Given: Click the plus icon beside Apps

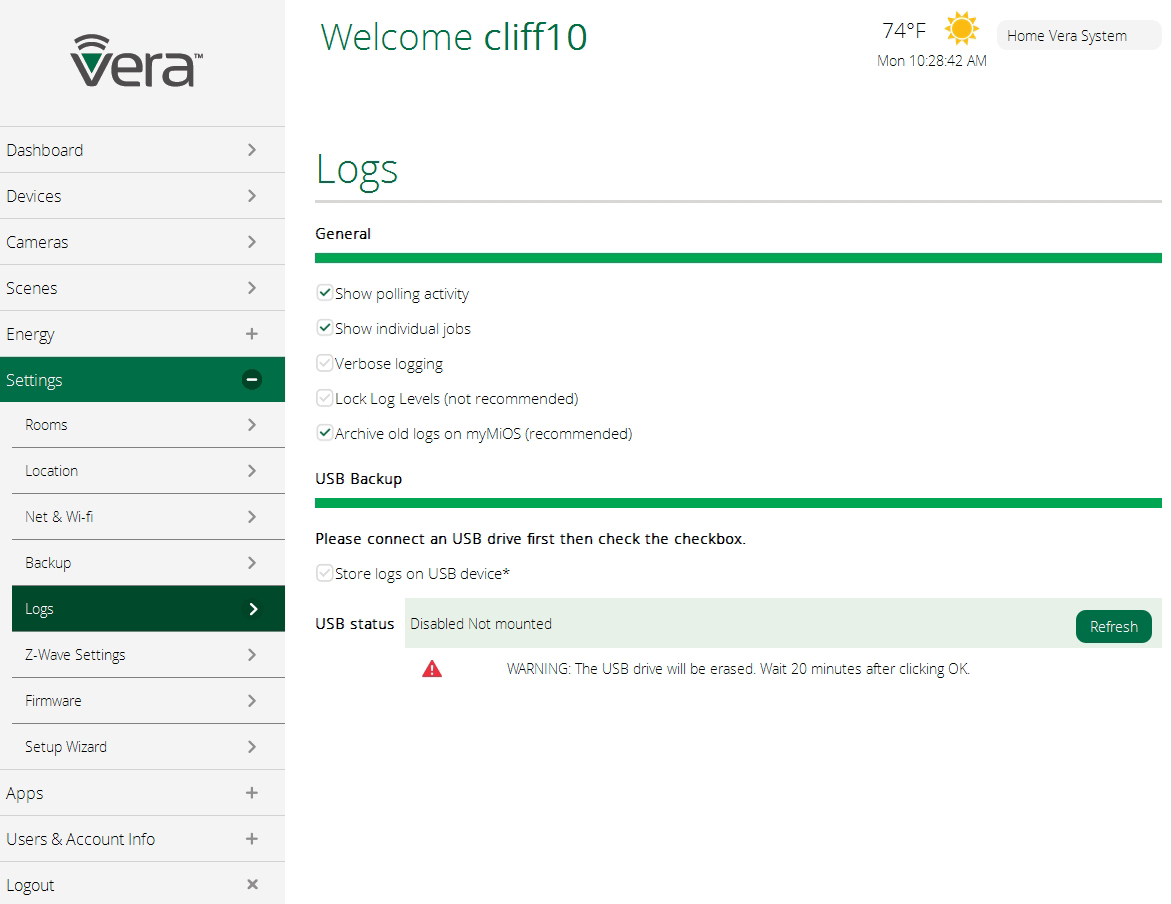Looking at the screenshot, I should [x=252, y=793].
